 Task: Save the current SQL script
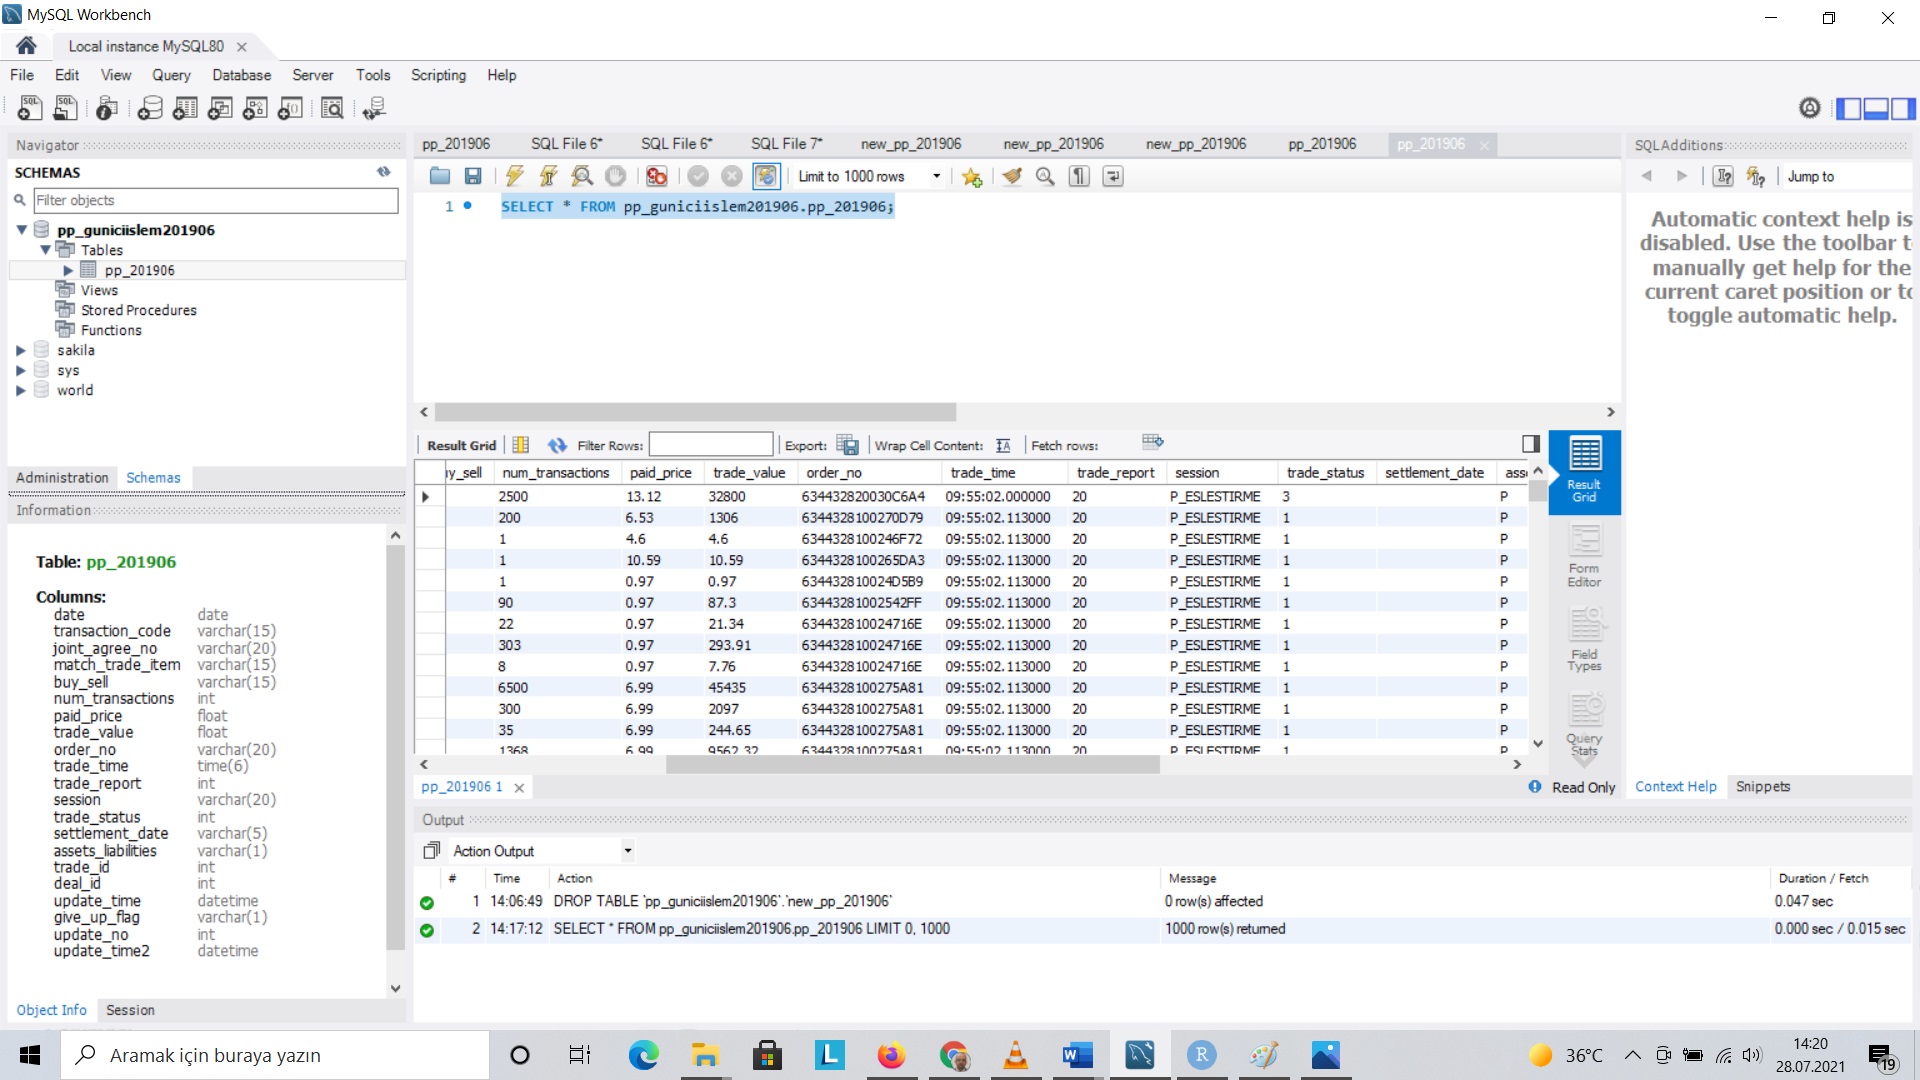pyautogui.click(x=474, y=176)
